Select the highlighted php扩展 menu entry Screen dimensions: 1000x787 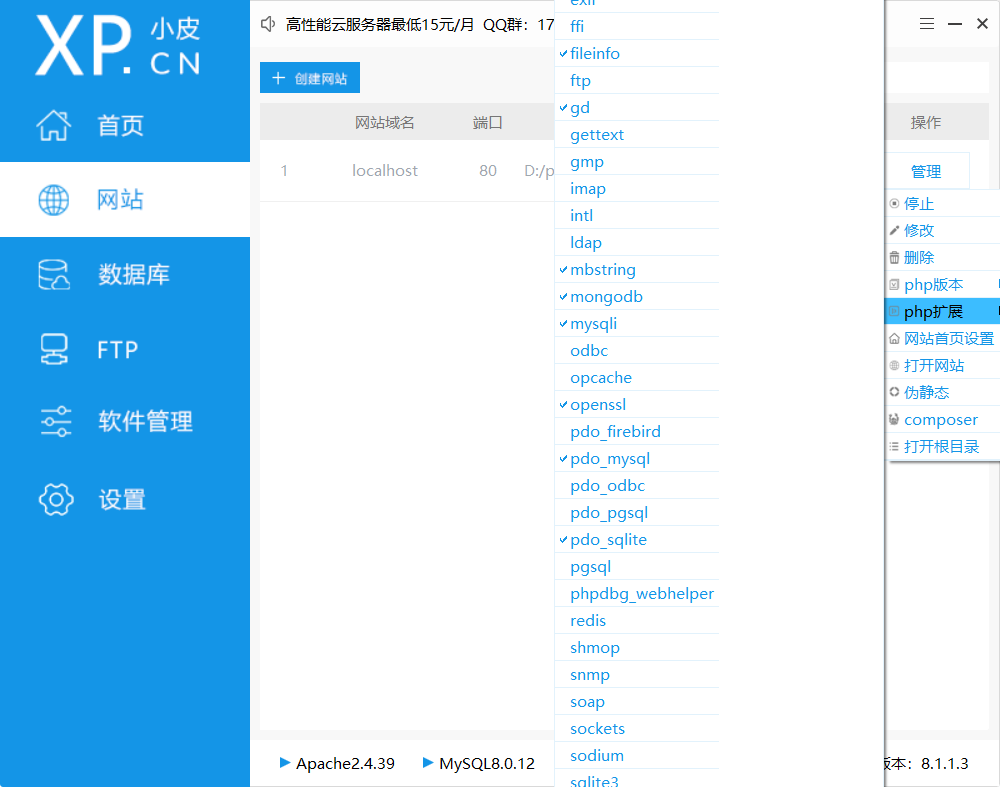coord(943,311)
